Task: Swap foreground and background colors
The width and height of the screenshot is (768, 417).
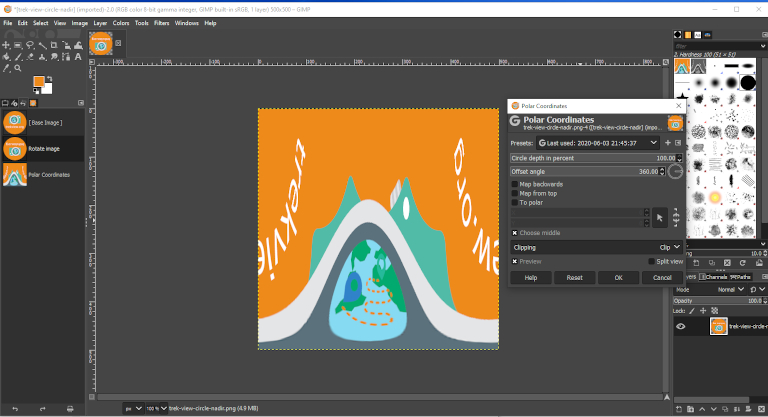Action: 49,78
